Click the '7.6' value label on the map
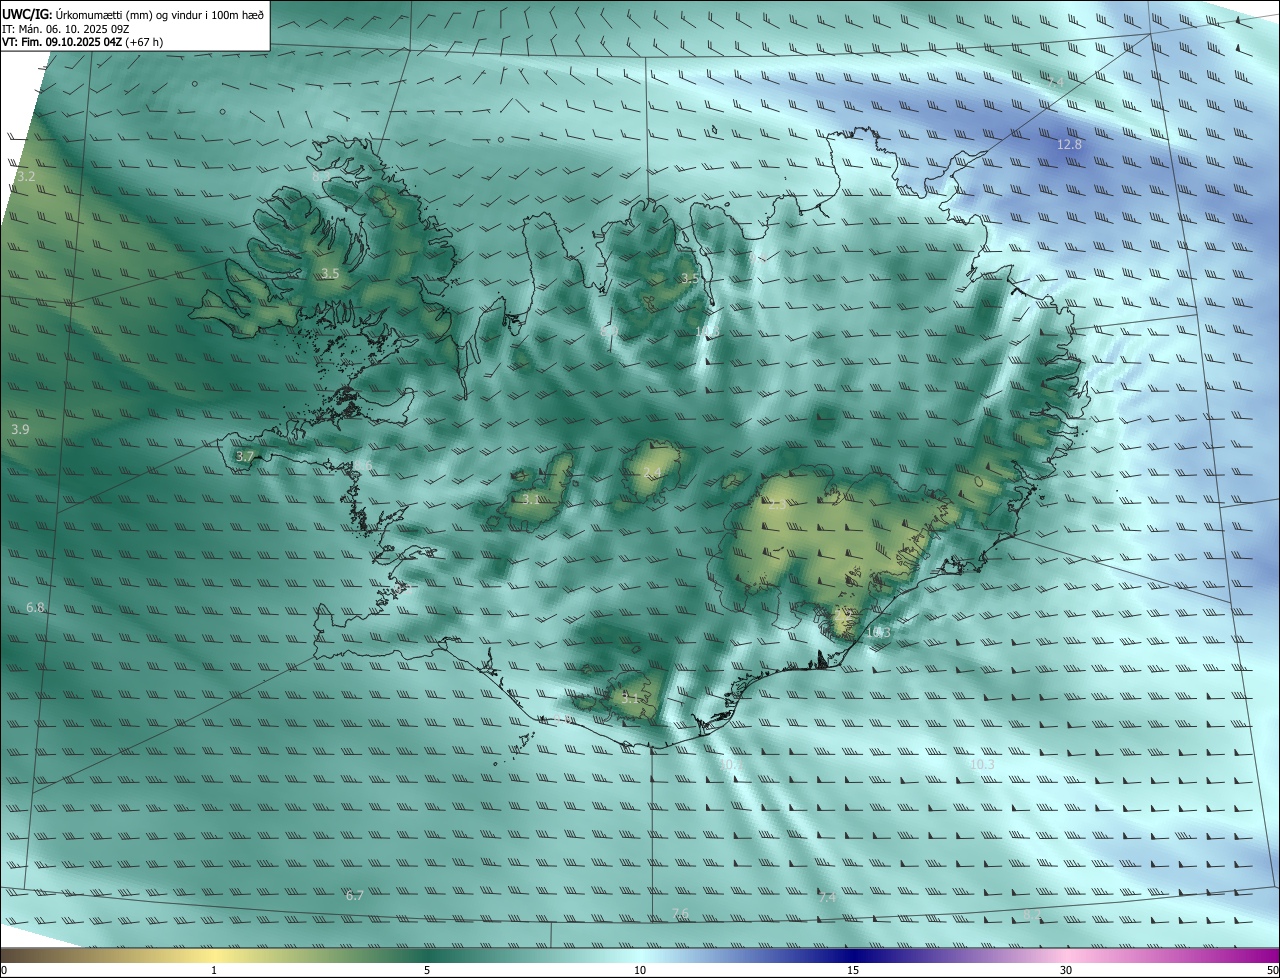This screenshot has height=978, width=1280. (680, 913)
